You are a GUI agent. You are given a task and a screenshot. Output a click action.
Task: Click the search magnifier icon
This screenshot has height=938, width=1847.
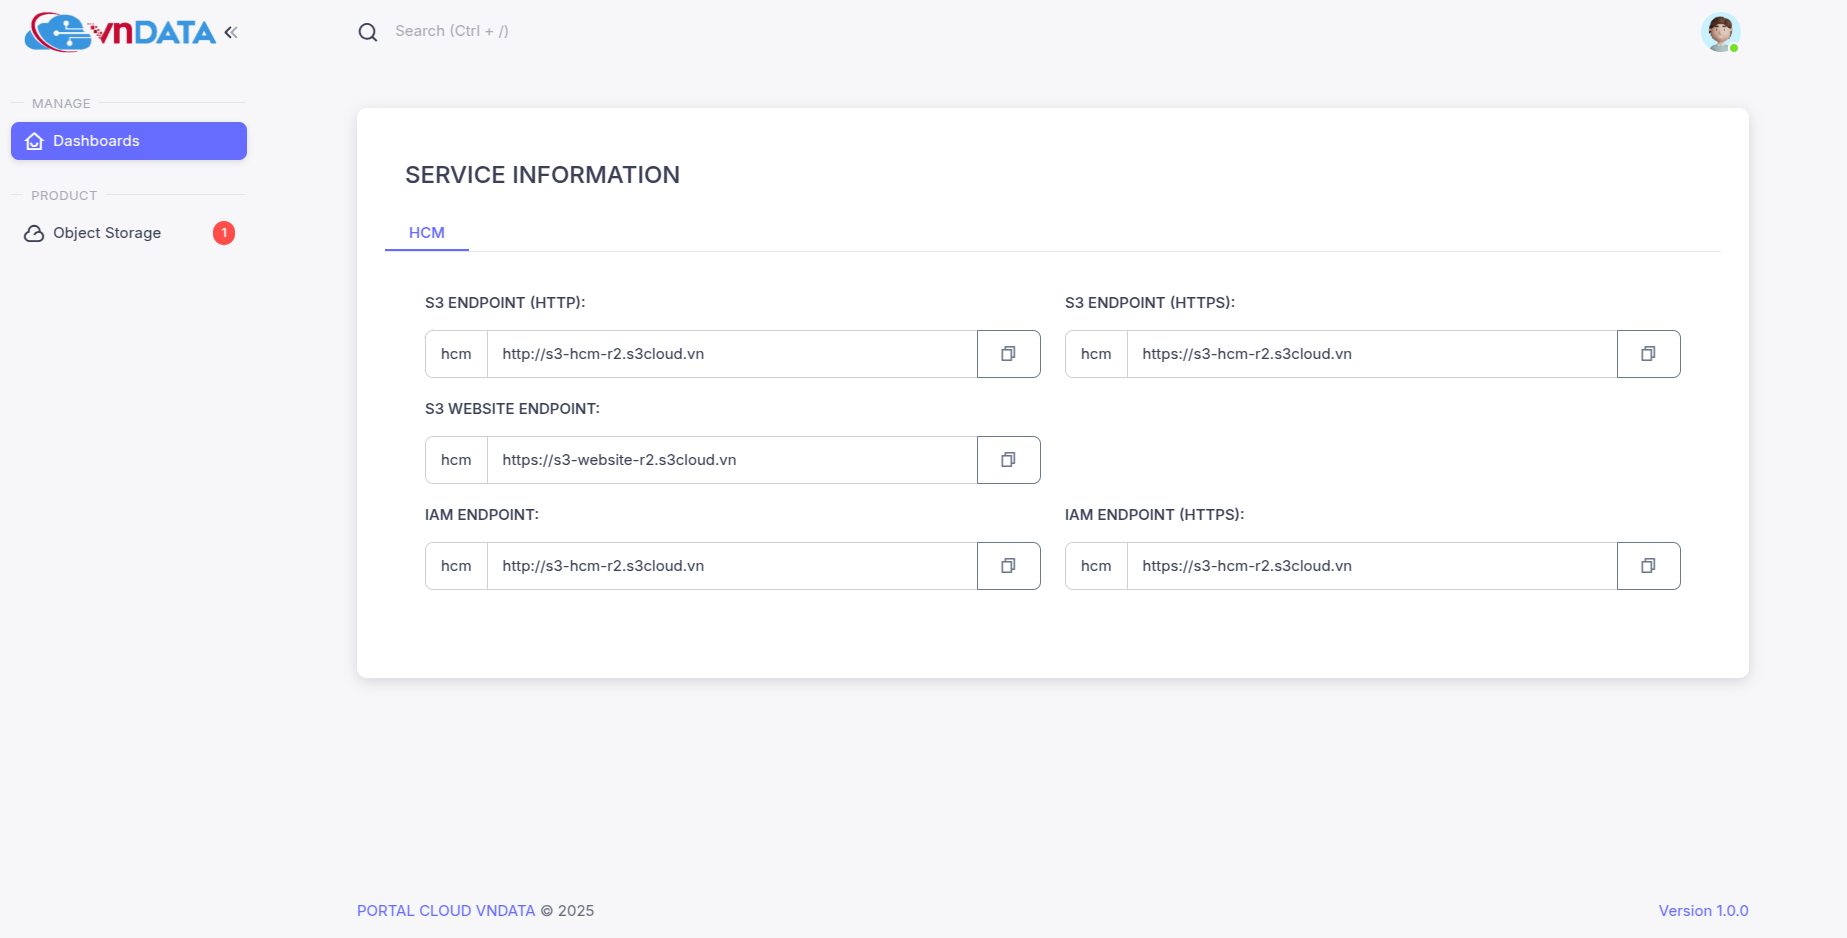pos(368,32)
